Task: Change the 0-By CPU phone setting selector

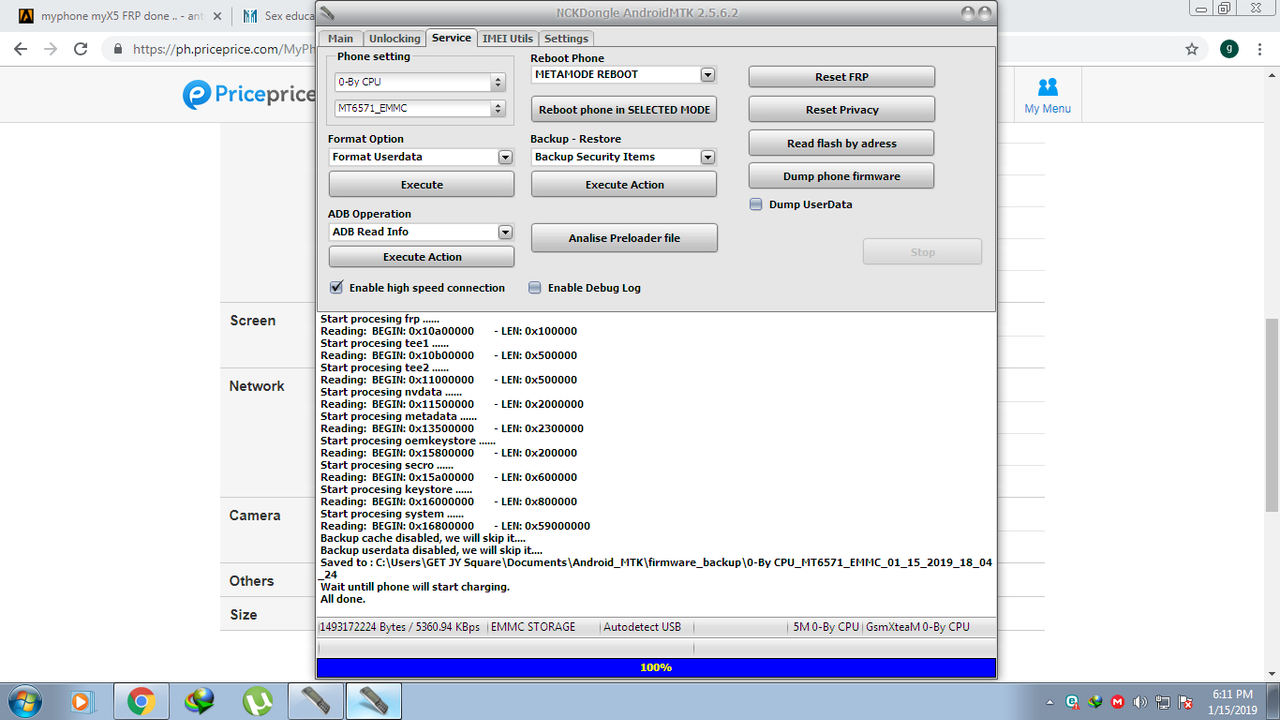Action: pyautogui.click(x=420, y=82)
